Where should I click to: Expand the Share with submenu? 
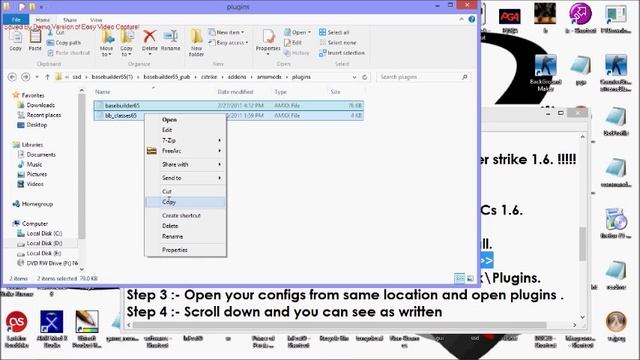[x=186, y=164]
